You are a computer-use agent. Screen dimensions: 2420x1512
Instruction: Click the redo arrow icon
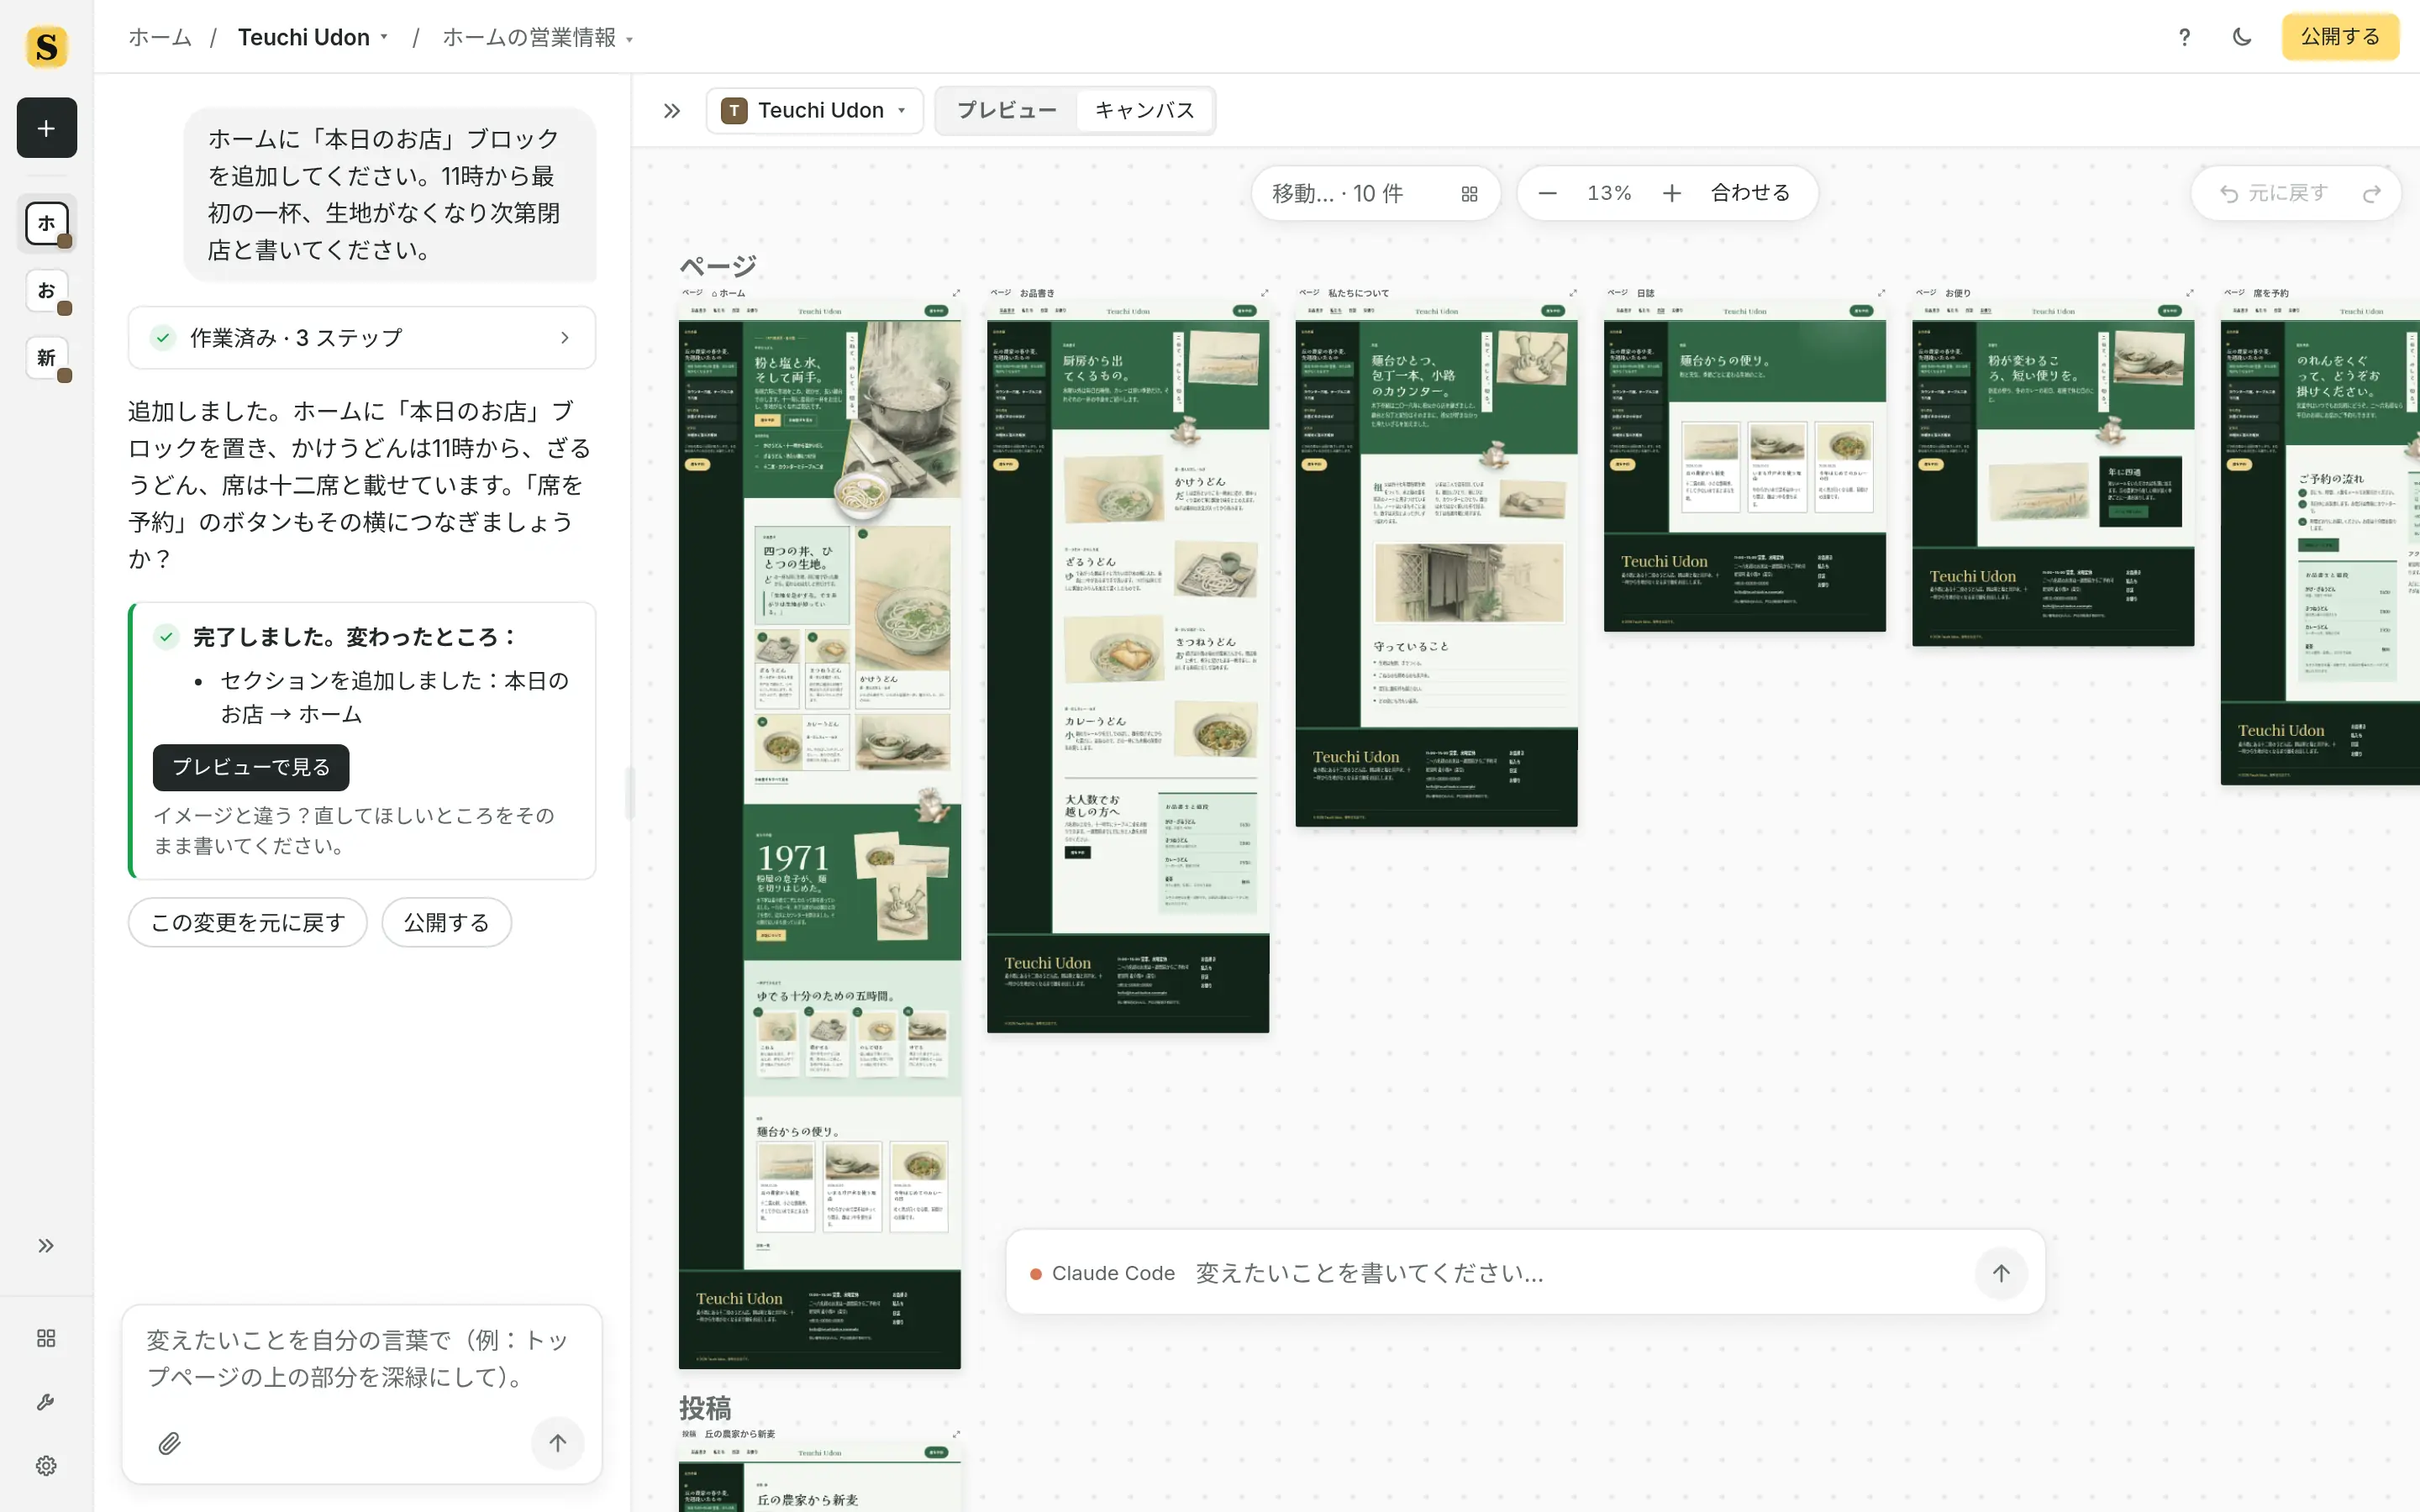click(x=2372, y=194)
